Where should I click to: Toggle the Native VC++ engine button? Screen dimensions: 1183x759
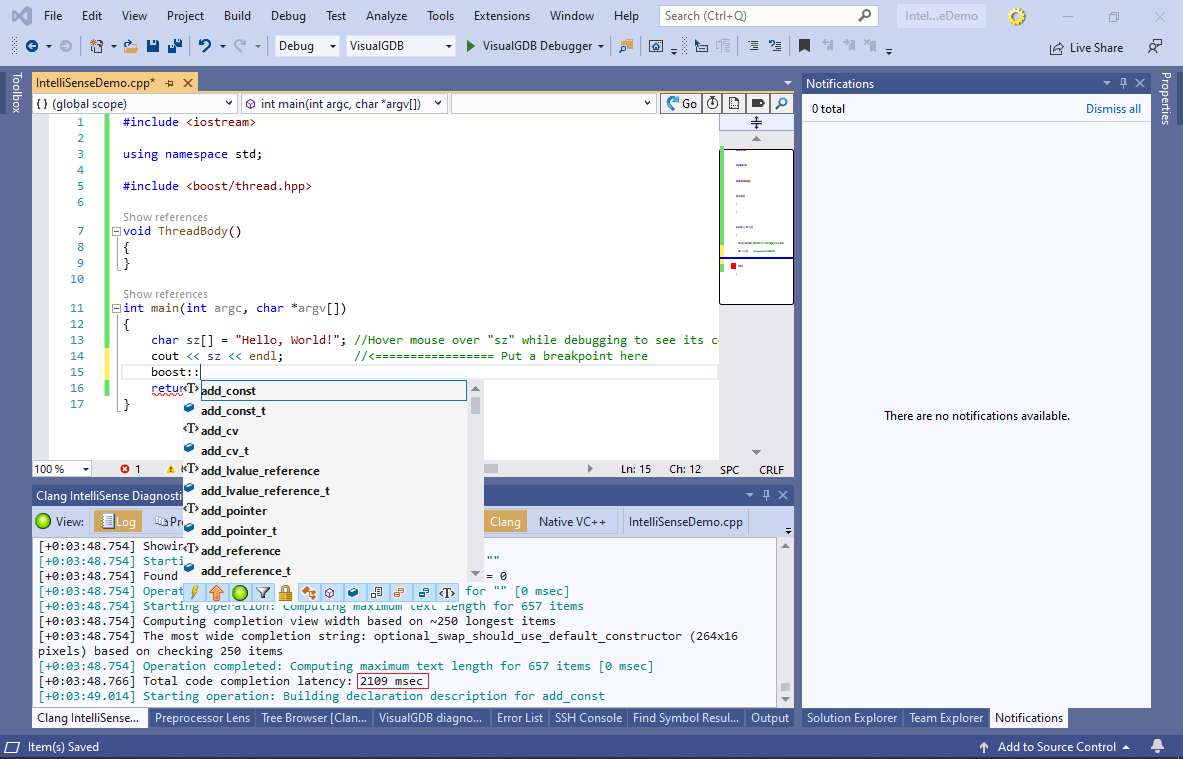[572, 521]
